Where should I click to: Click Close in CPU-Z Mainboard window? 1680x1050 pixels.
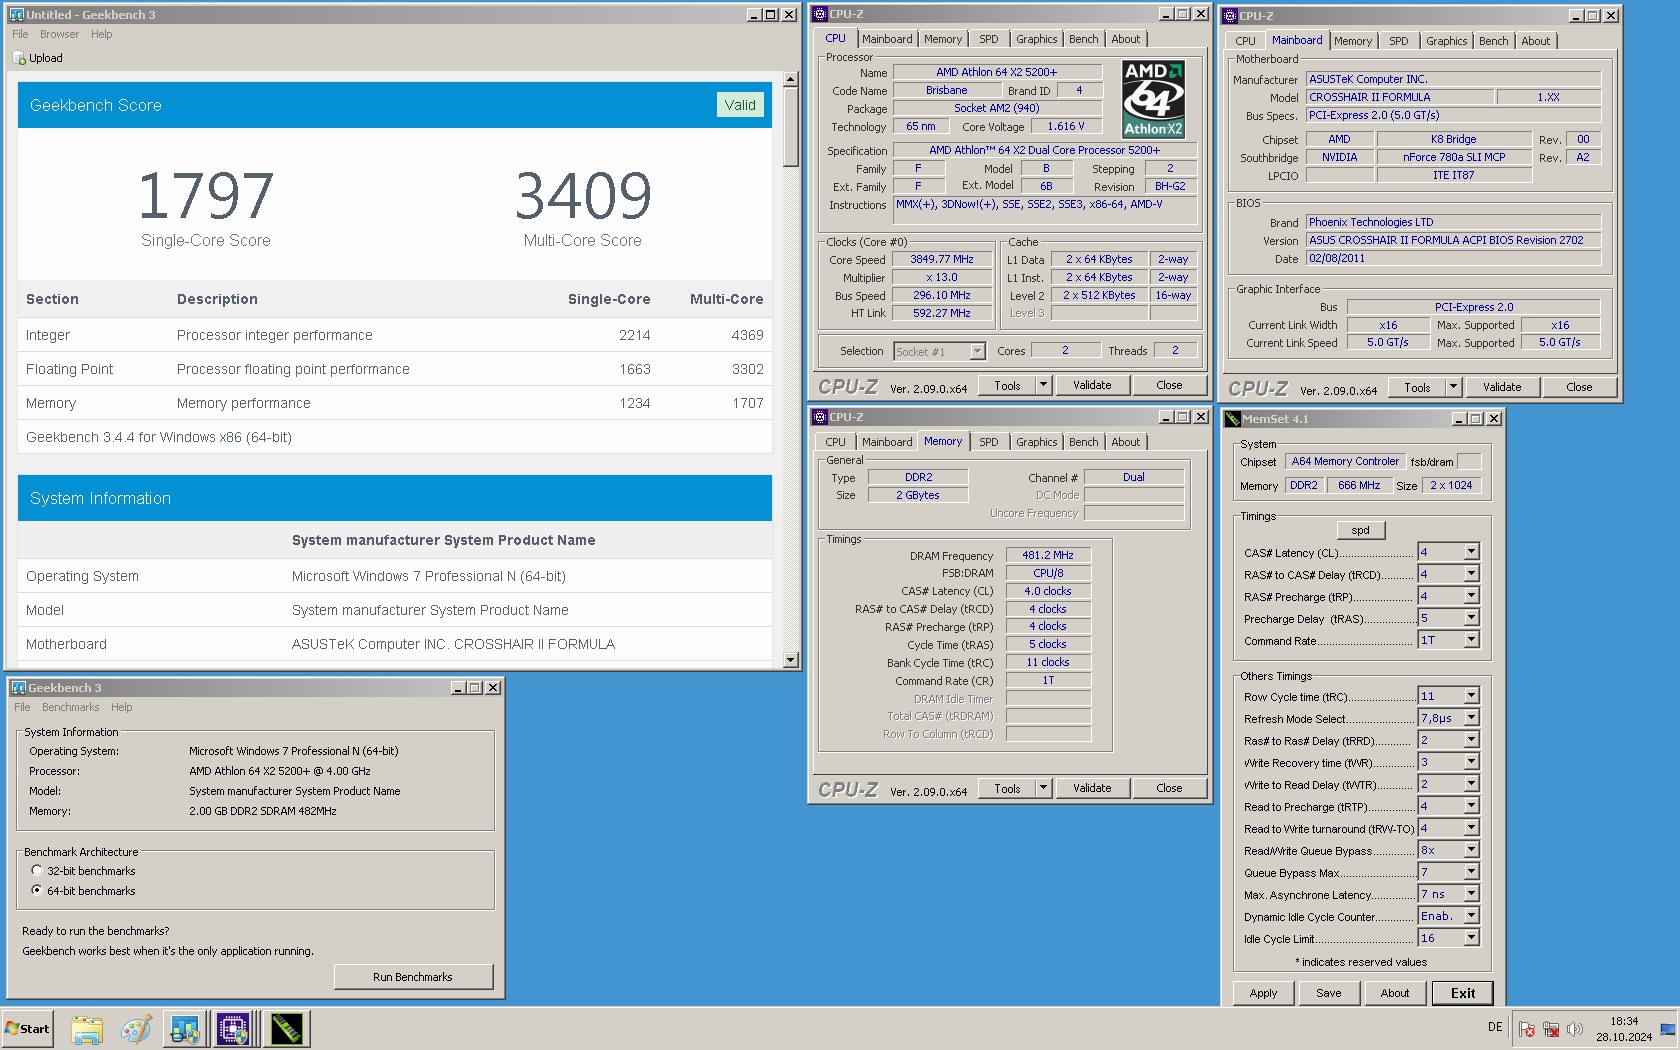1579,387
